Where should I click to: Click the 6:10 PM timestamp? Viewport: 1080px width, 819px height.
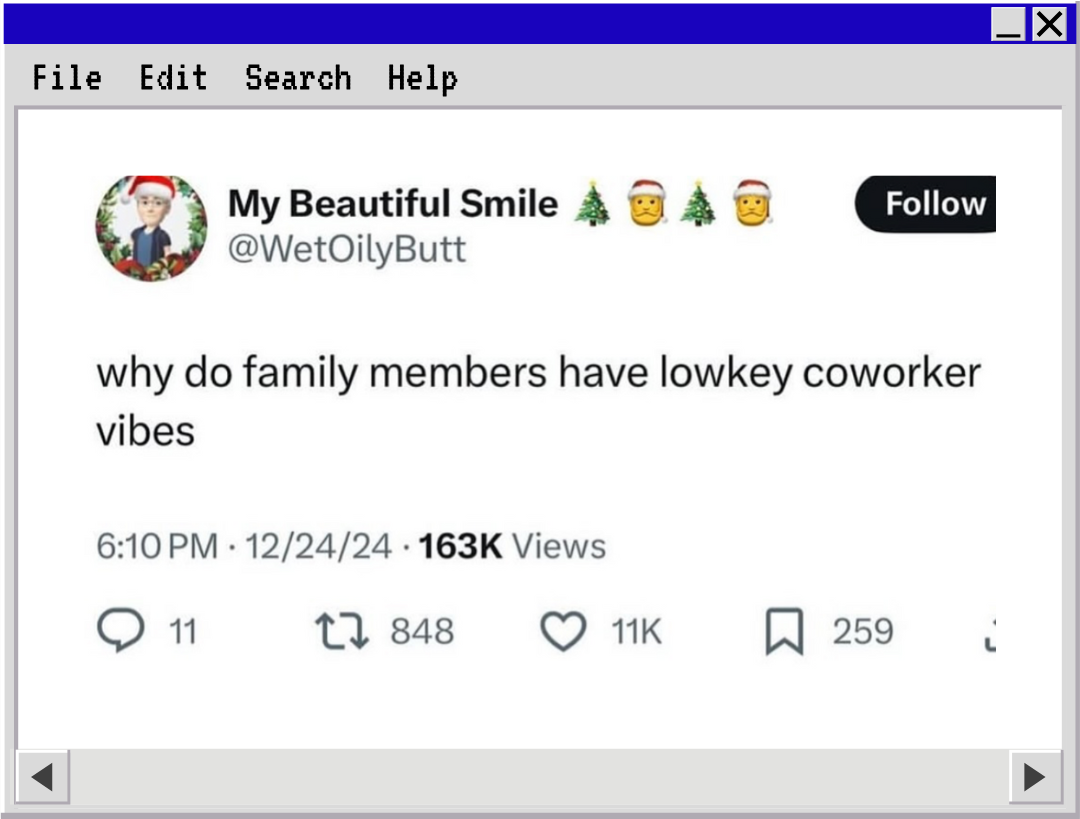[157, 546]
